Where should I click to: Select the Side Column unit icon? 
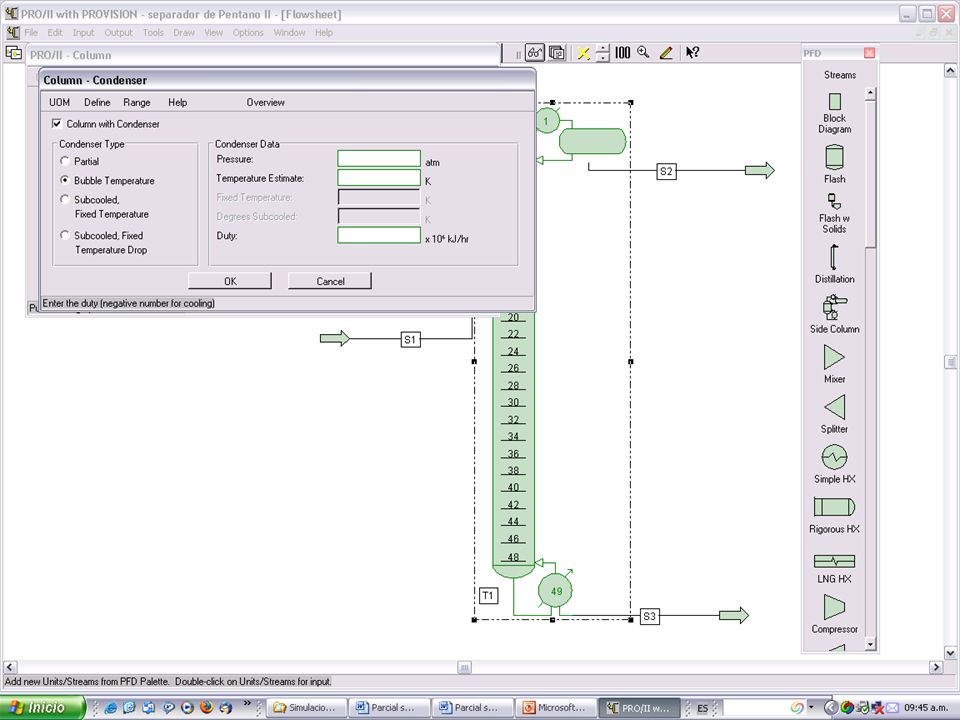coord(834,307)
